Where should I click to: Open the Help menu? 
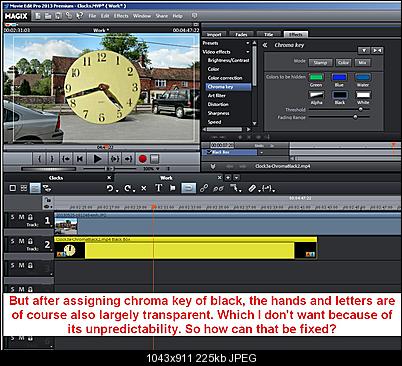pyautogui.click(x=177, y=16)
